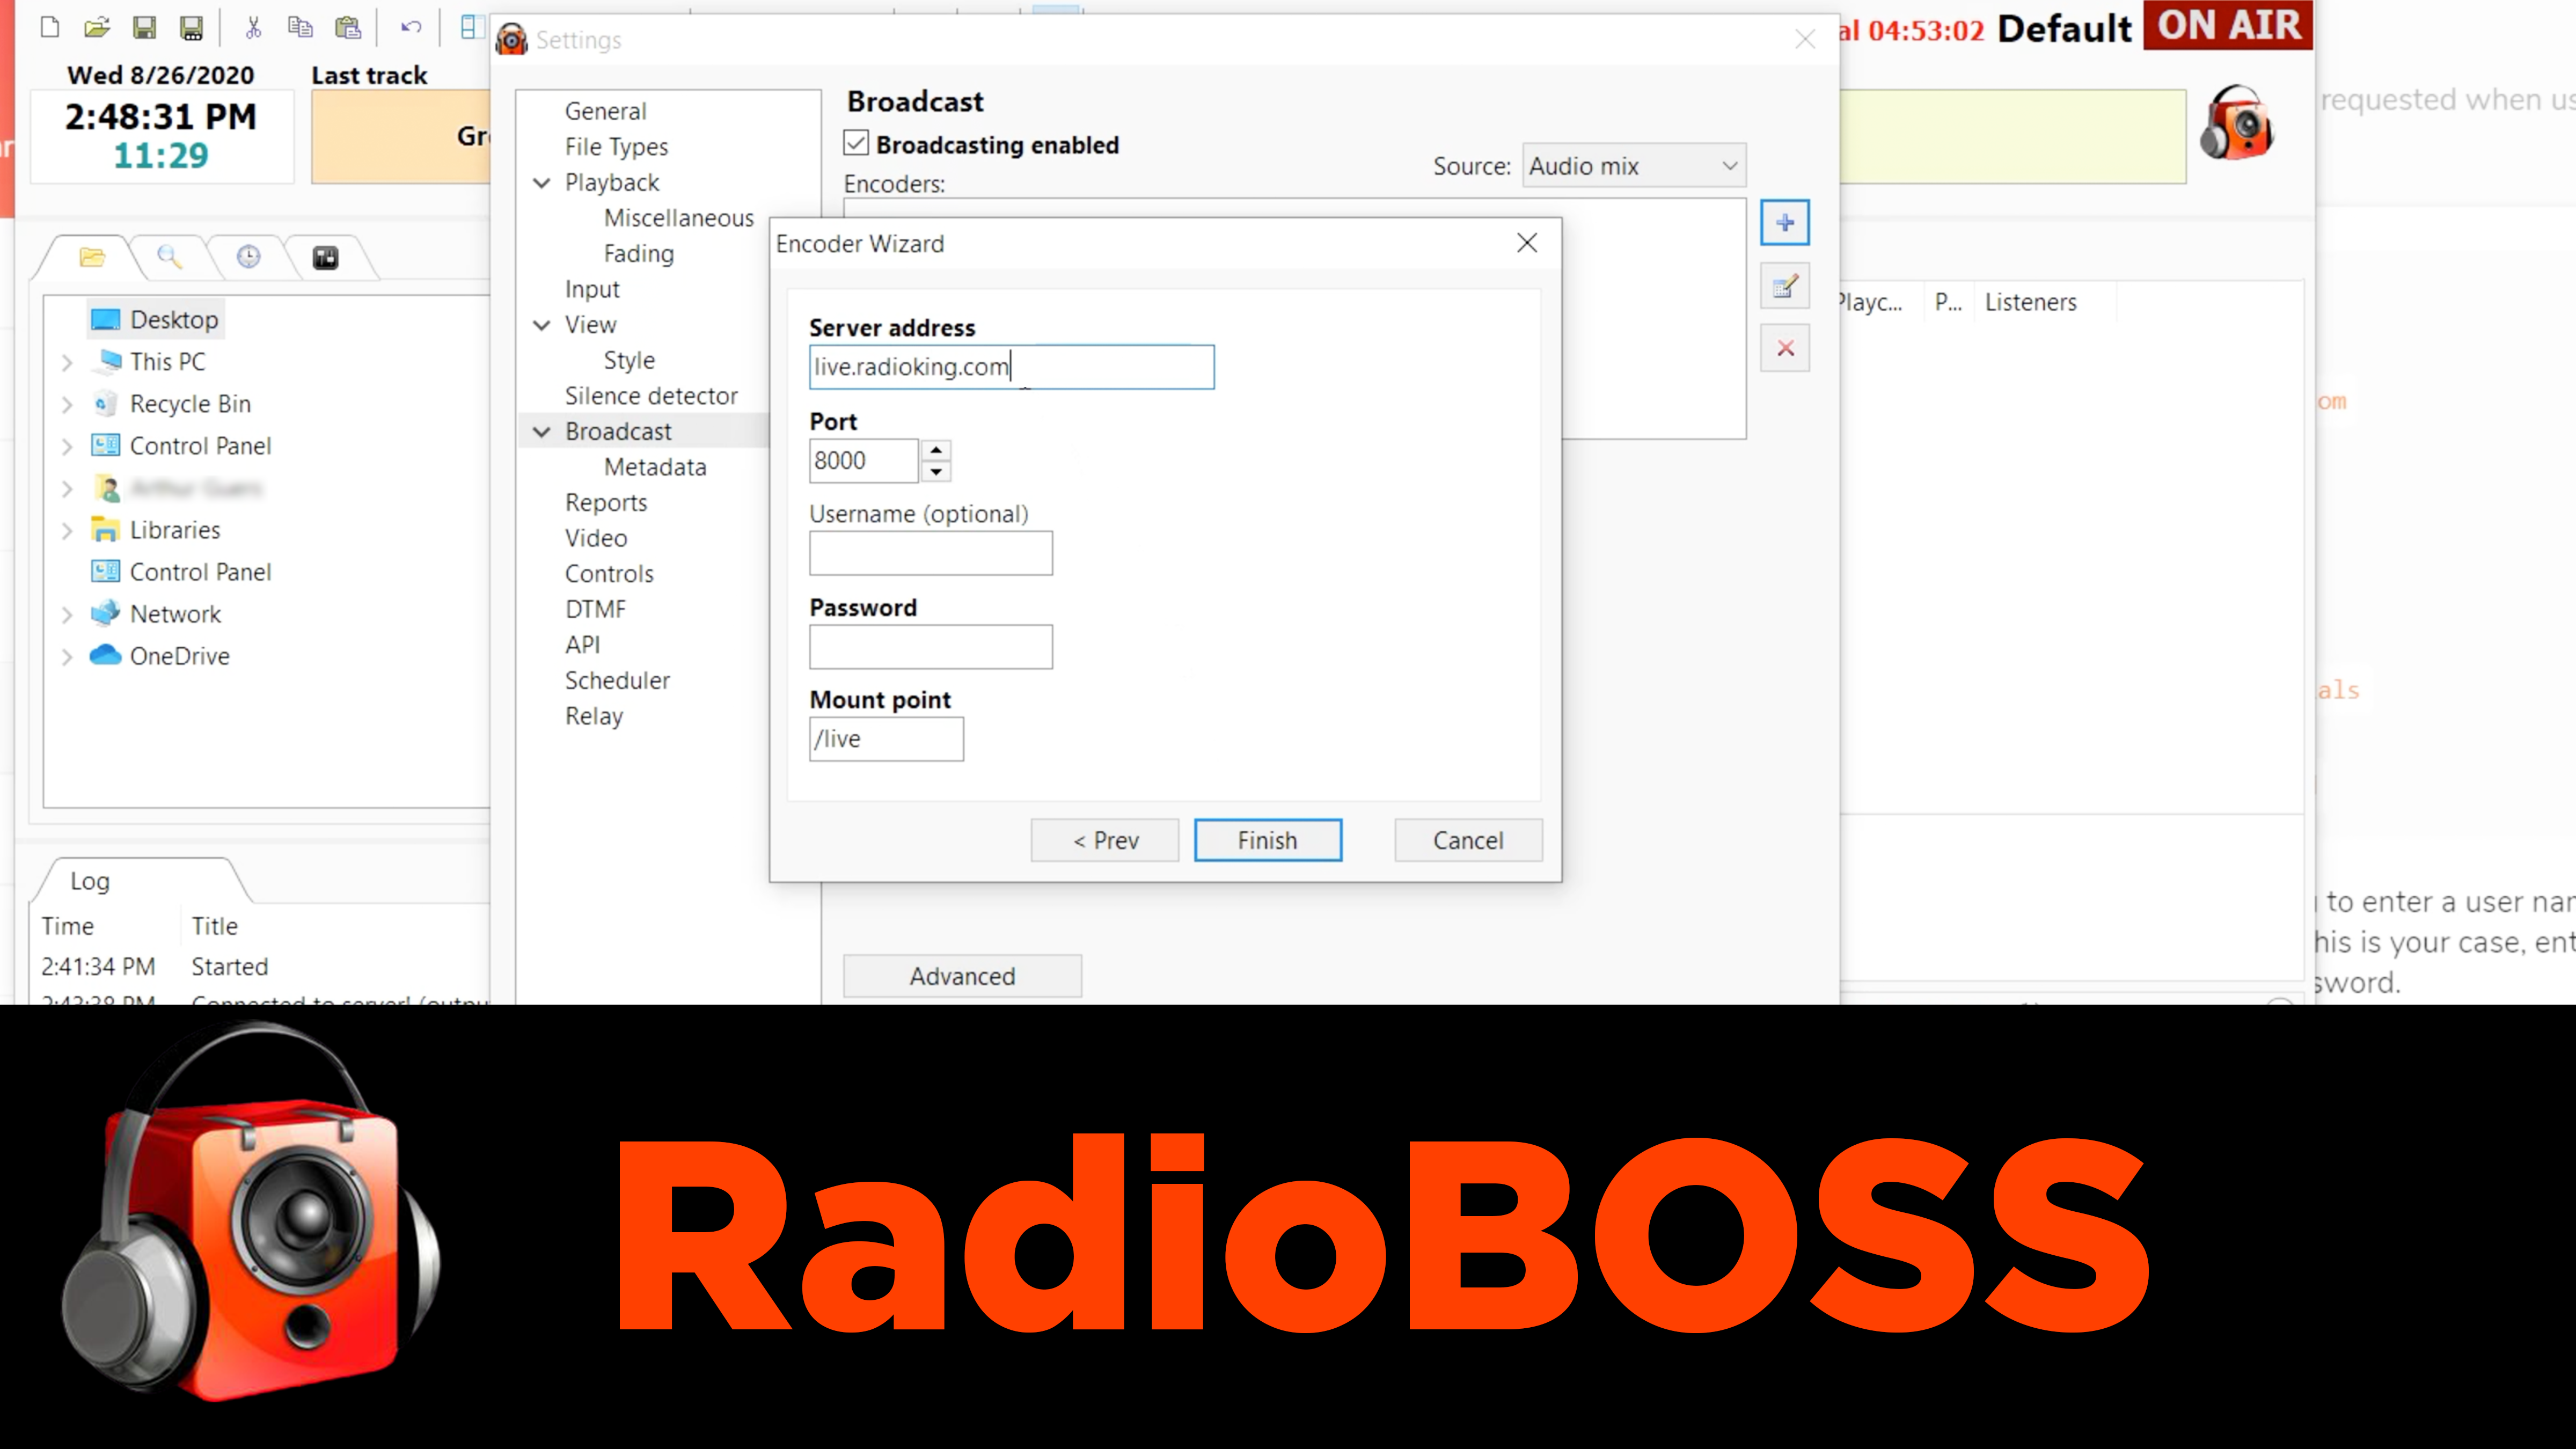Click the Password field
The height and width of the screenshot is (1449, 2576).
[x=930, y=647]
